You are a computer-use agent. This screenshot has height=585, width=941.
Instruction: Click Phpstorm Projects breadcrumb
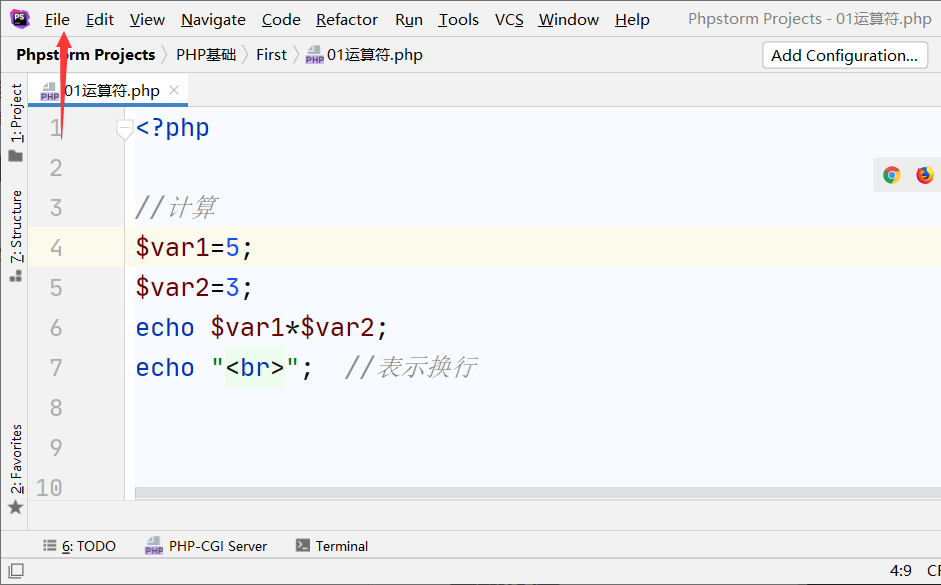tap(86, 55)
